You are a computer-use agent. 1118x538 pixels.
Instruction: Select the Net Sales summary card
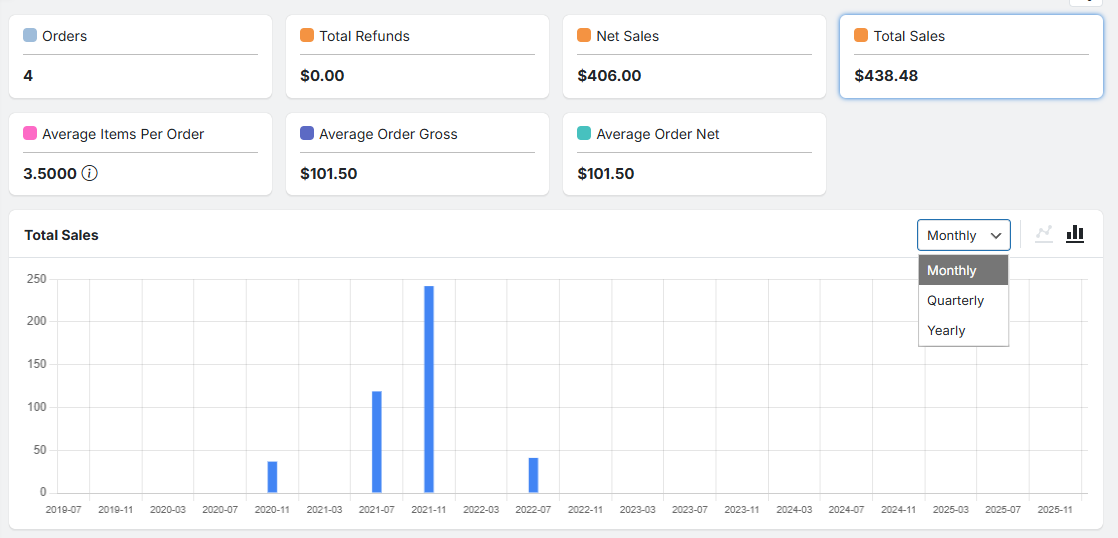coord(694,57)
